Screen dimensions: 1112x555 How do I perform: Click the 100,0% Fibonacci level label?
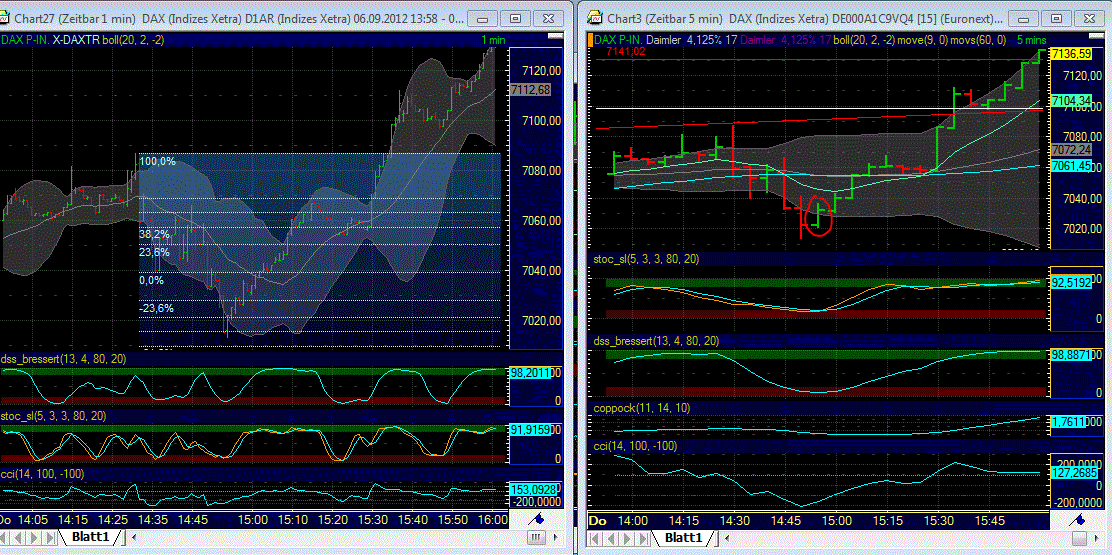coord(157,162)
